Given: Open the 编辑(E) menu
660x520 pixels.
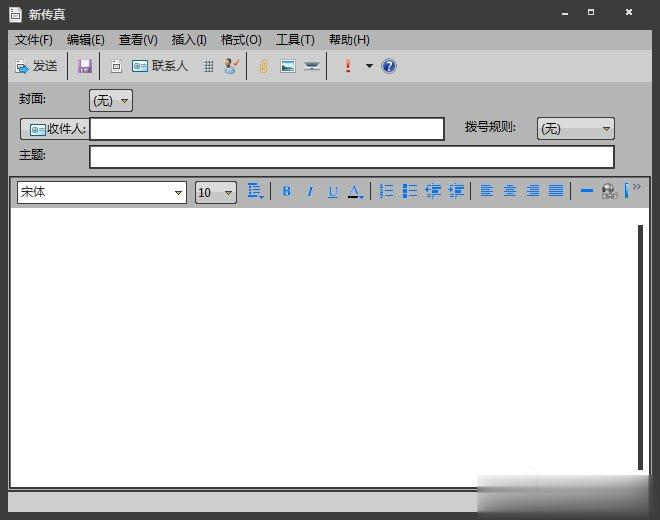Looking at the screenshot, I should coord(85,40).
